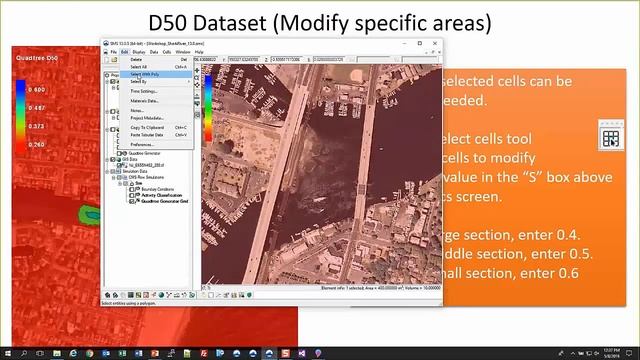Toggle Quadtree Generator Grid checkbox
The image size is (640, 360).
tap(132, 201)
